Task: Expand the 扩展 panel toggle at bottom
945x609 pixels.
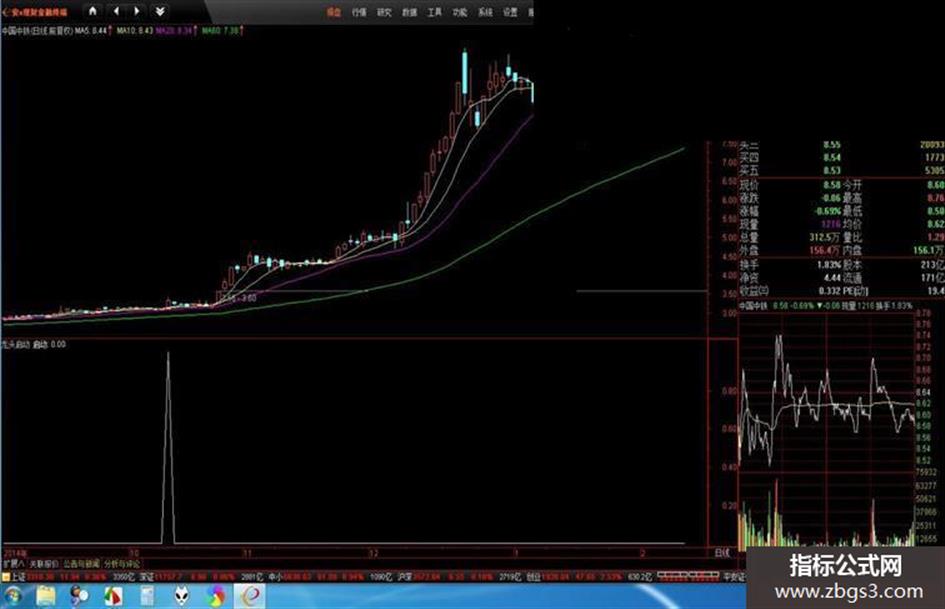Action: pyautogui.click(x=13, y=564)
